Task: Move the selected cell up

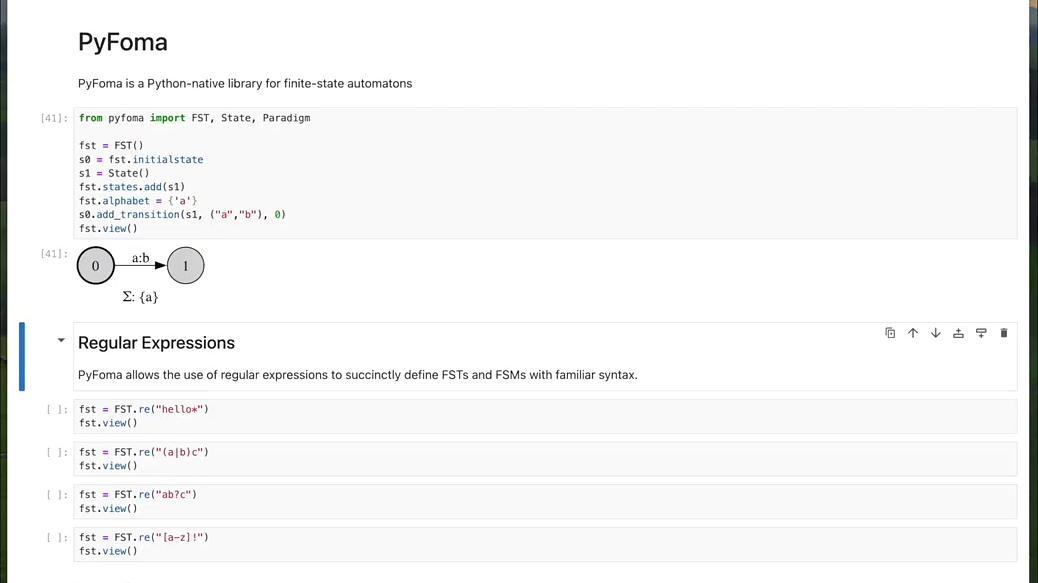Action: 913,333
